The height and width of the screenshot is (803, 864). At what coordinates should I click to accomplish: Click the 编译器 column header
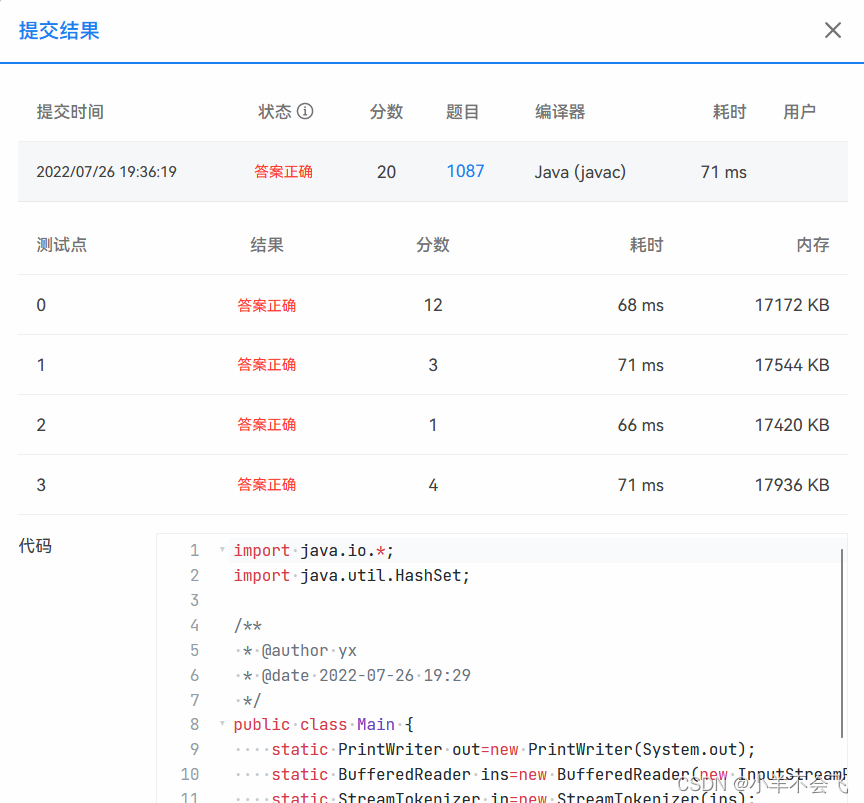[560, 112]
